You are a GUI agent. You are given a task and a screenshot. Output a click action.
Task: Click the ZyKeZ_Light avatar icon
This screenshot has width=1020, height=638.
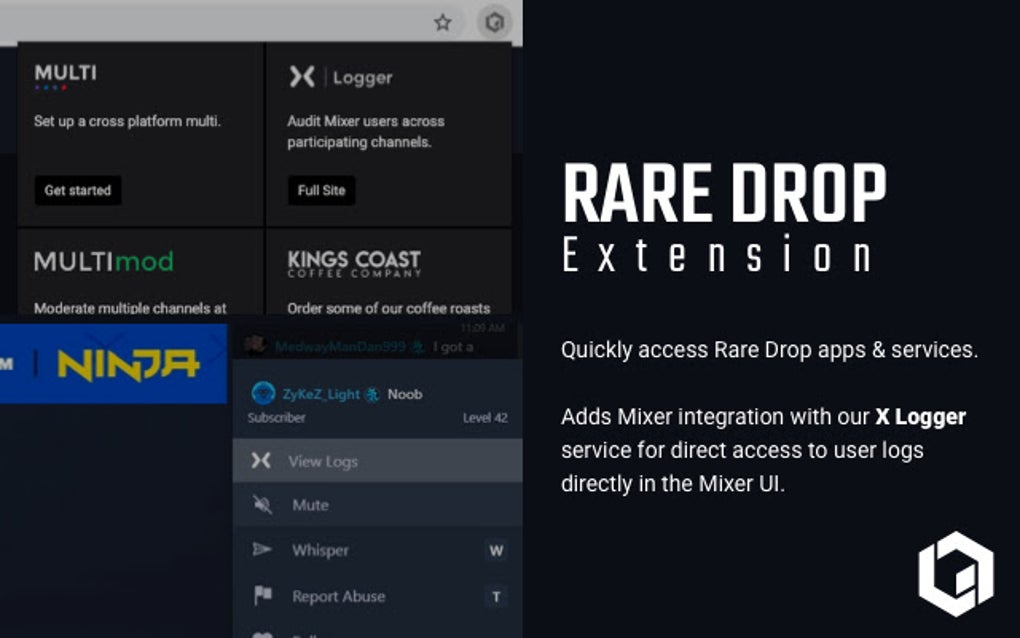(x=263, y=393)
